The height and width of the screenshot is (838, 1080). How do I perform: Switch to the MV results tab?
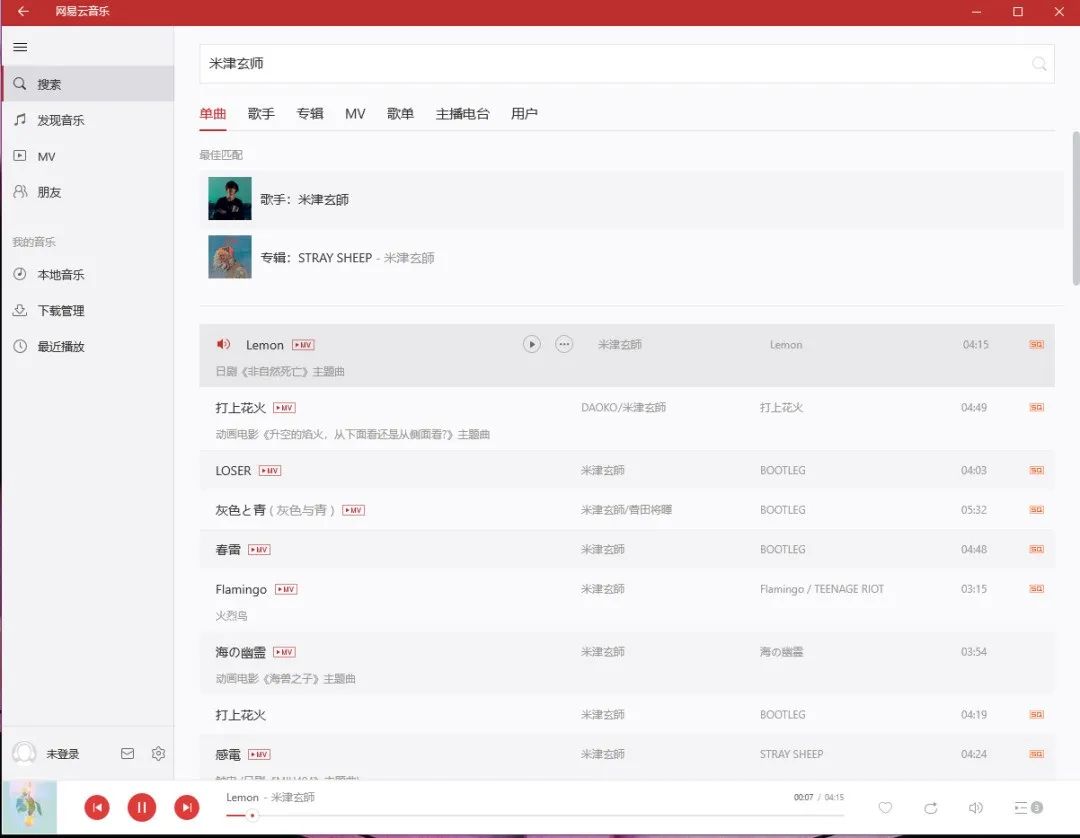(x=355, y=114)
